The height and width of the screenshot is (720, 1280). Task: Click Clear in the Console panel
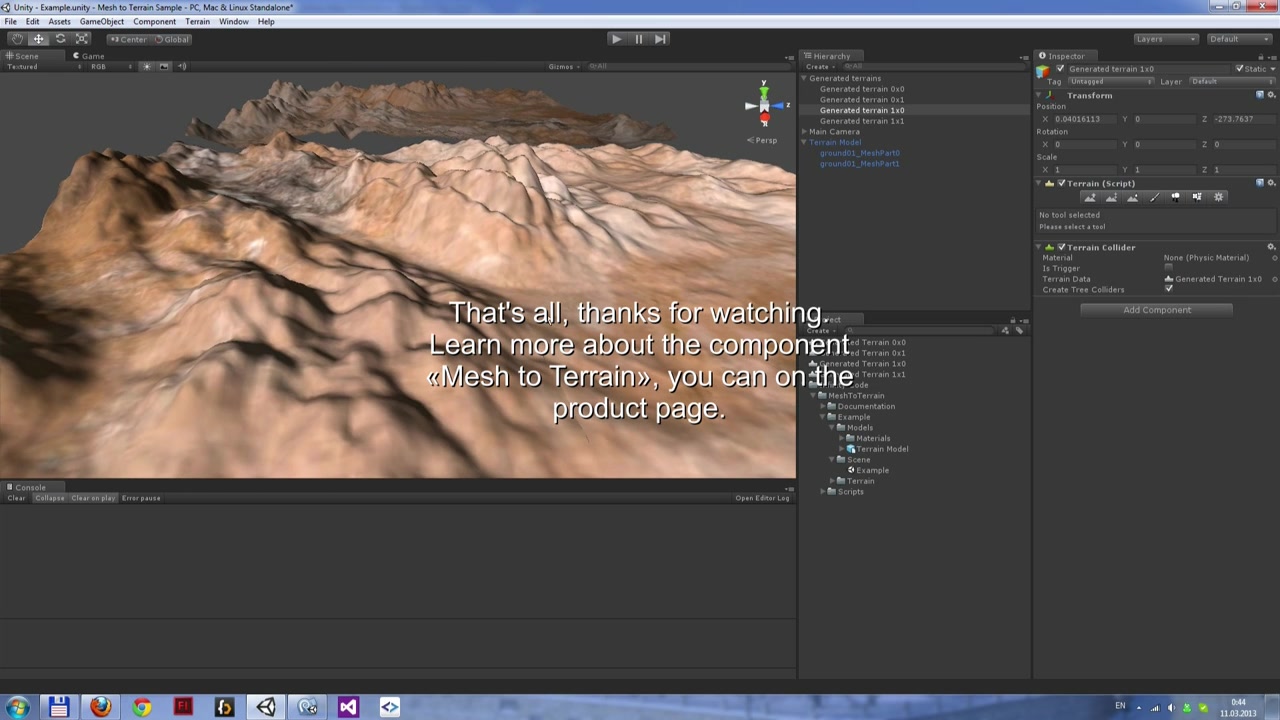coord(15,497)
